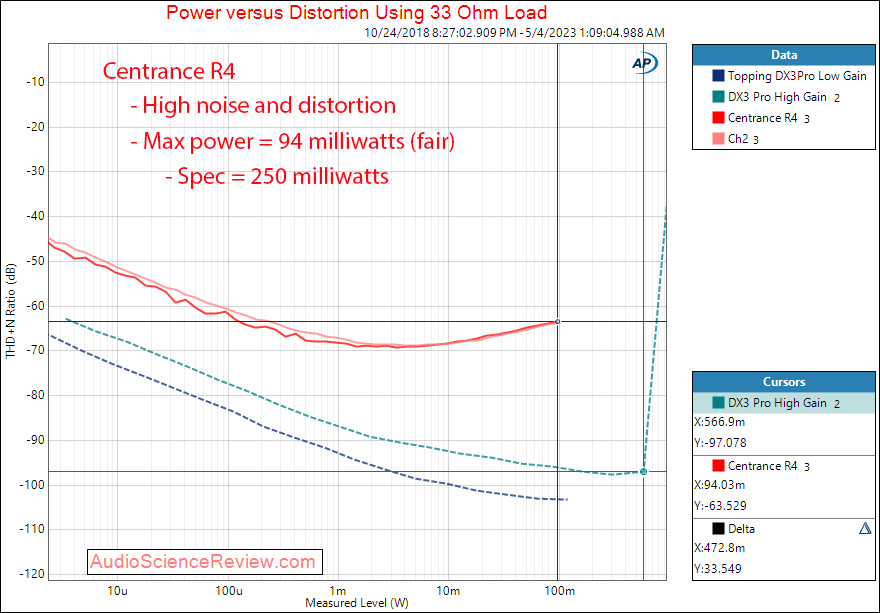This screenshot has width=880, height=613.
Task: Click the '-10' y-axis tick label
Action: 35,83
